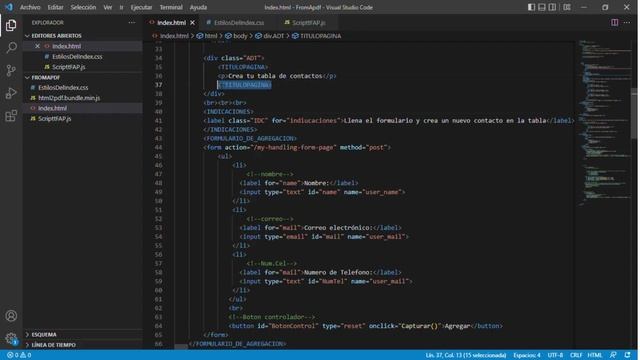Select EstilosDelIndex.css in open editors
The height and width of the screenshot is (360, 640).
pyautogui.click(x=77, y=56)
